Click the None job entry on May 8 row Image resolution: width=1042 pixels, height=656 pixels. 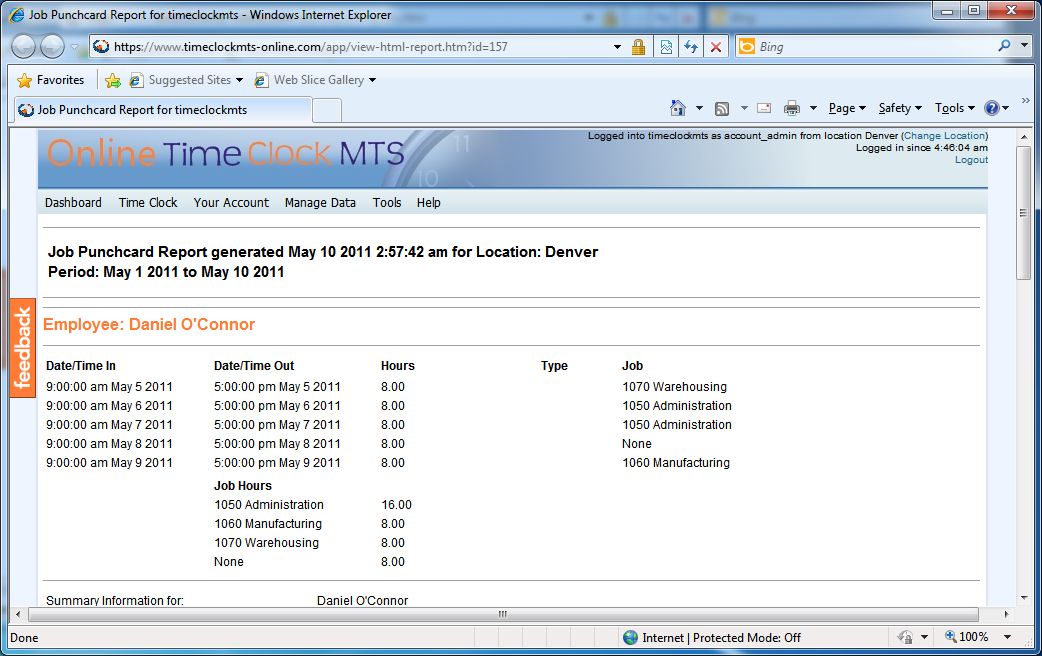(x=637, y=444)
